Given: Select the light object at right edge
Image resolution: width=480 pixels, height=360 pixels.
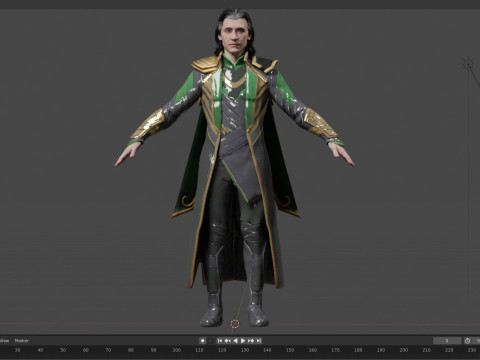Looking at the screenshot, I should click(x=469, y=63).
